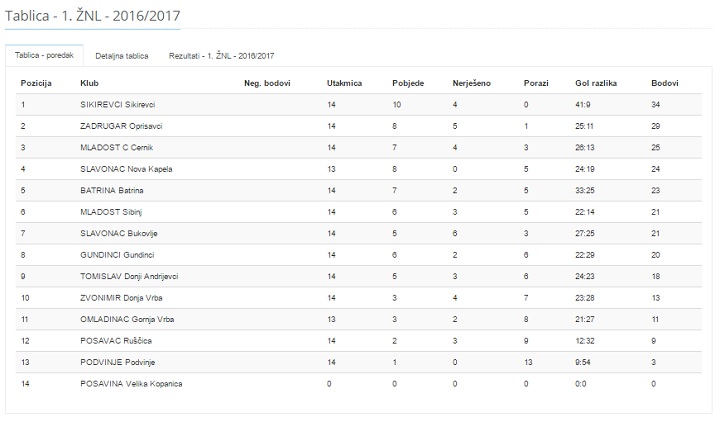
Task: Click the Bodovi column header
Action: click(664, 83)
